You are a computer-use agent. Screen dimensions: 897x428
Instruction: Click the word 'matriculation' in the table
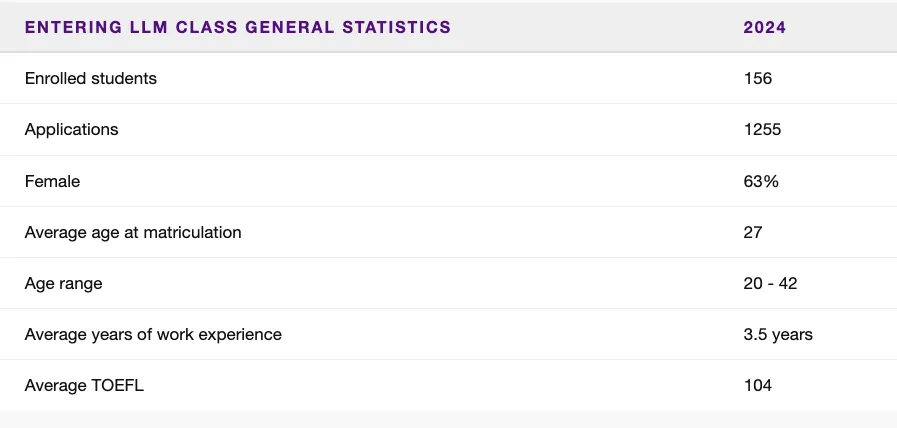click(x=192, y=232)
